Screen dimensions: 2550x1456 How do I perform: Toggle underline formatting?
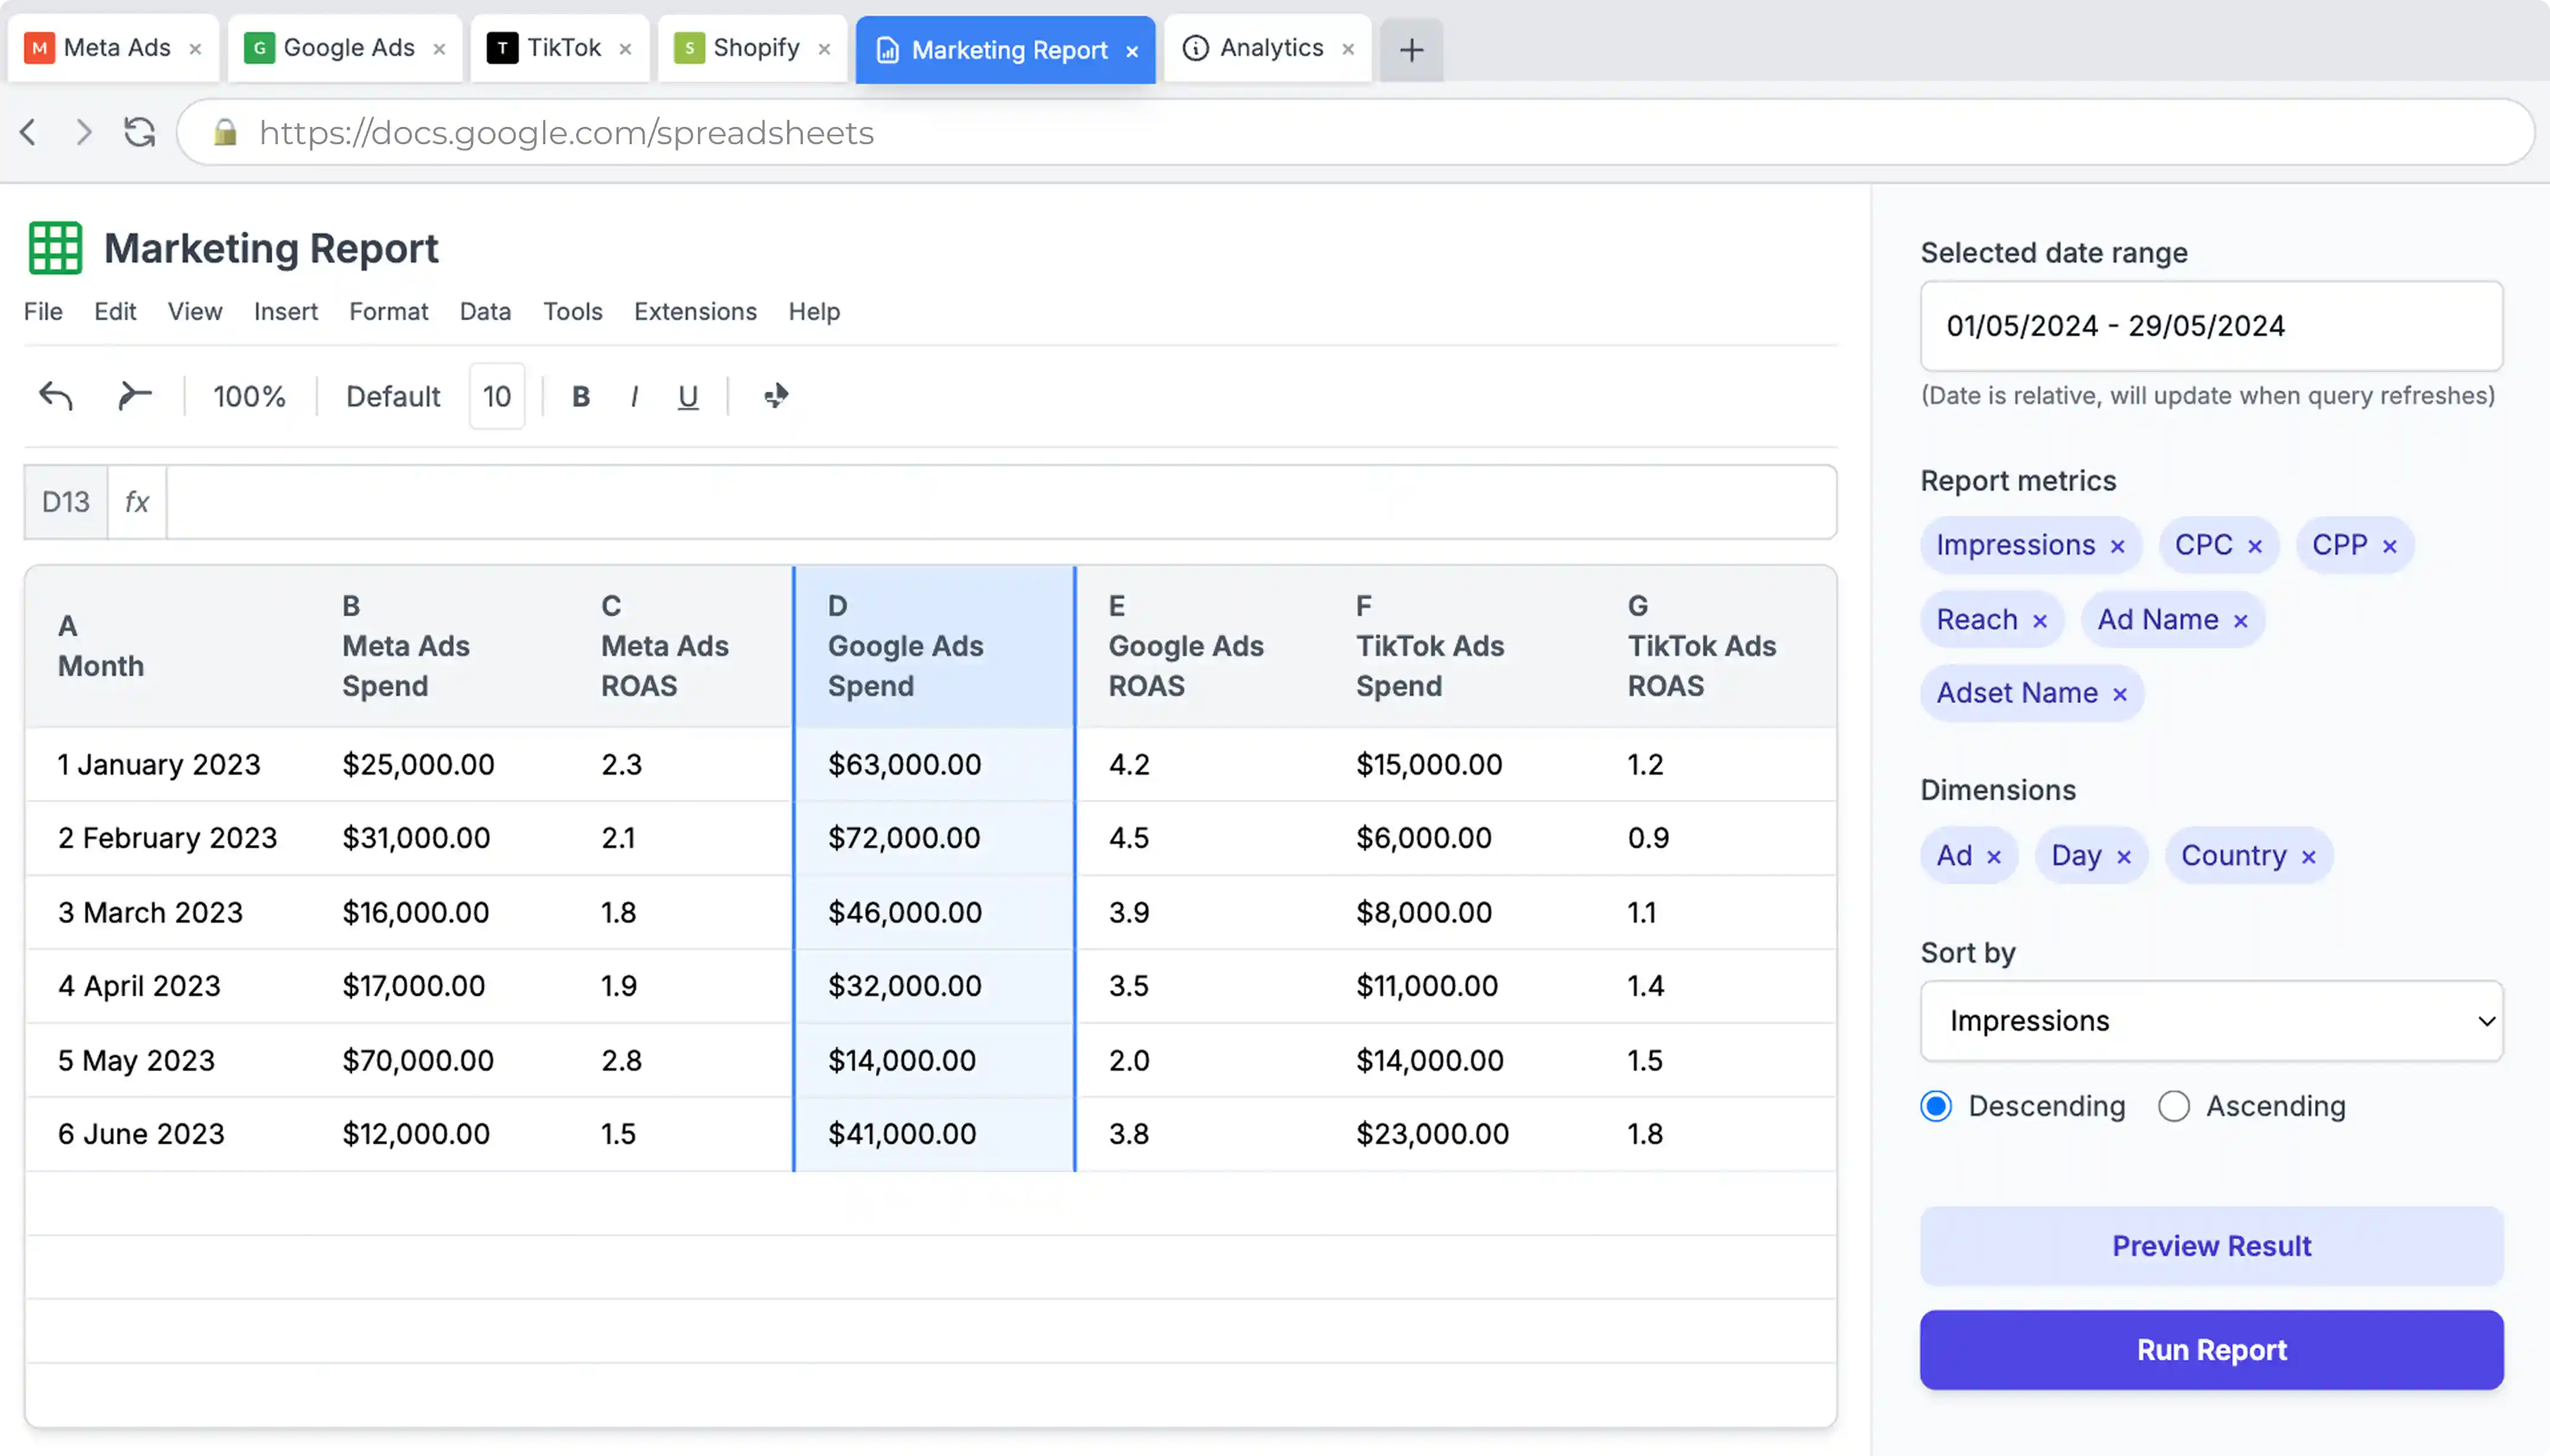click(x=687, y=397)
